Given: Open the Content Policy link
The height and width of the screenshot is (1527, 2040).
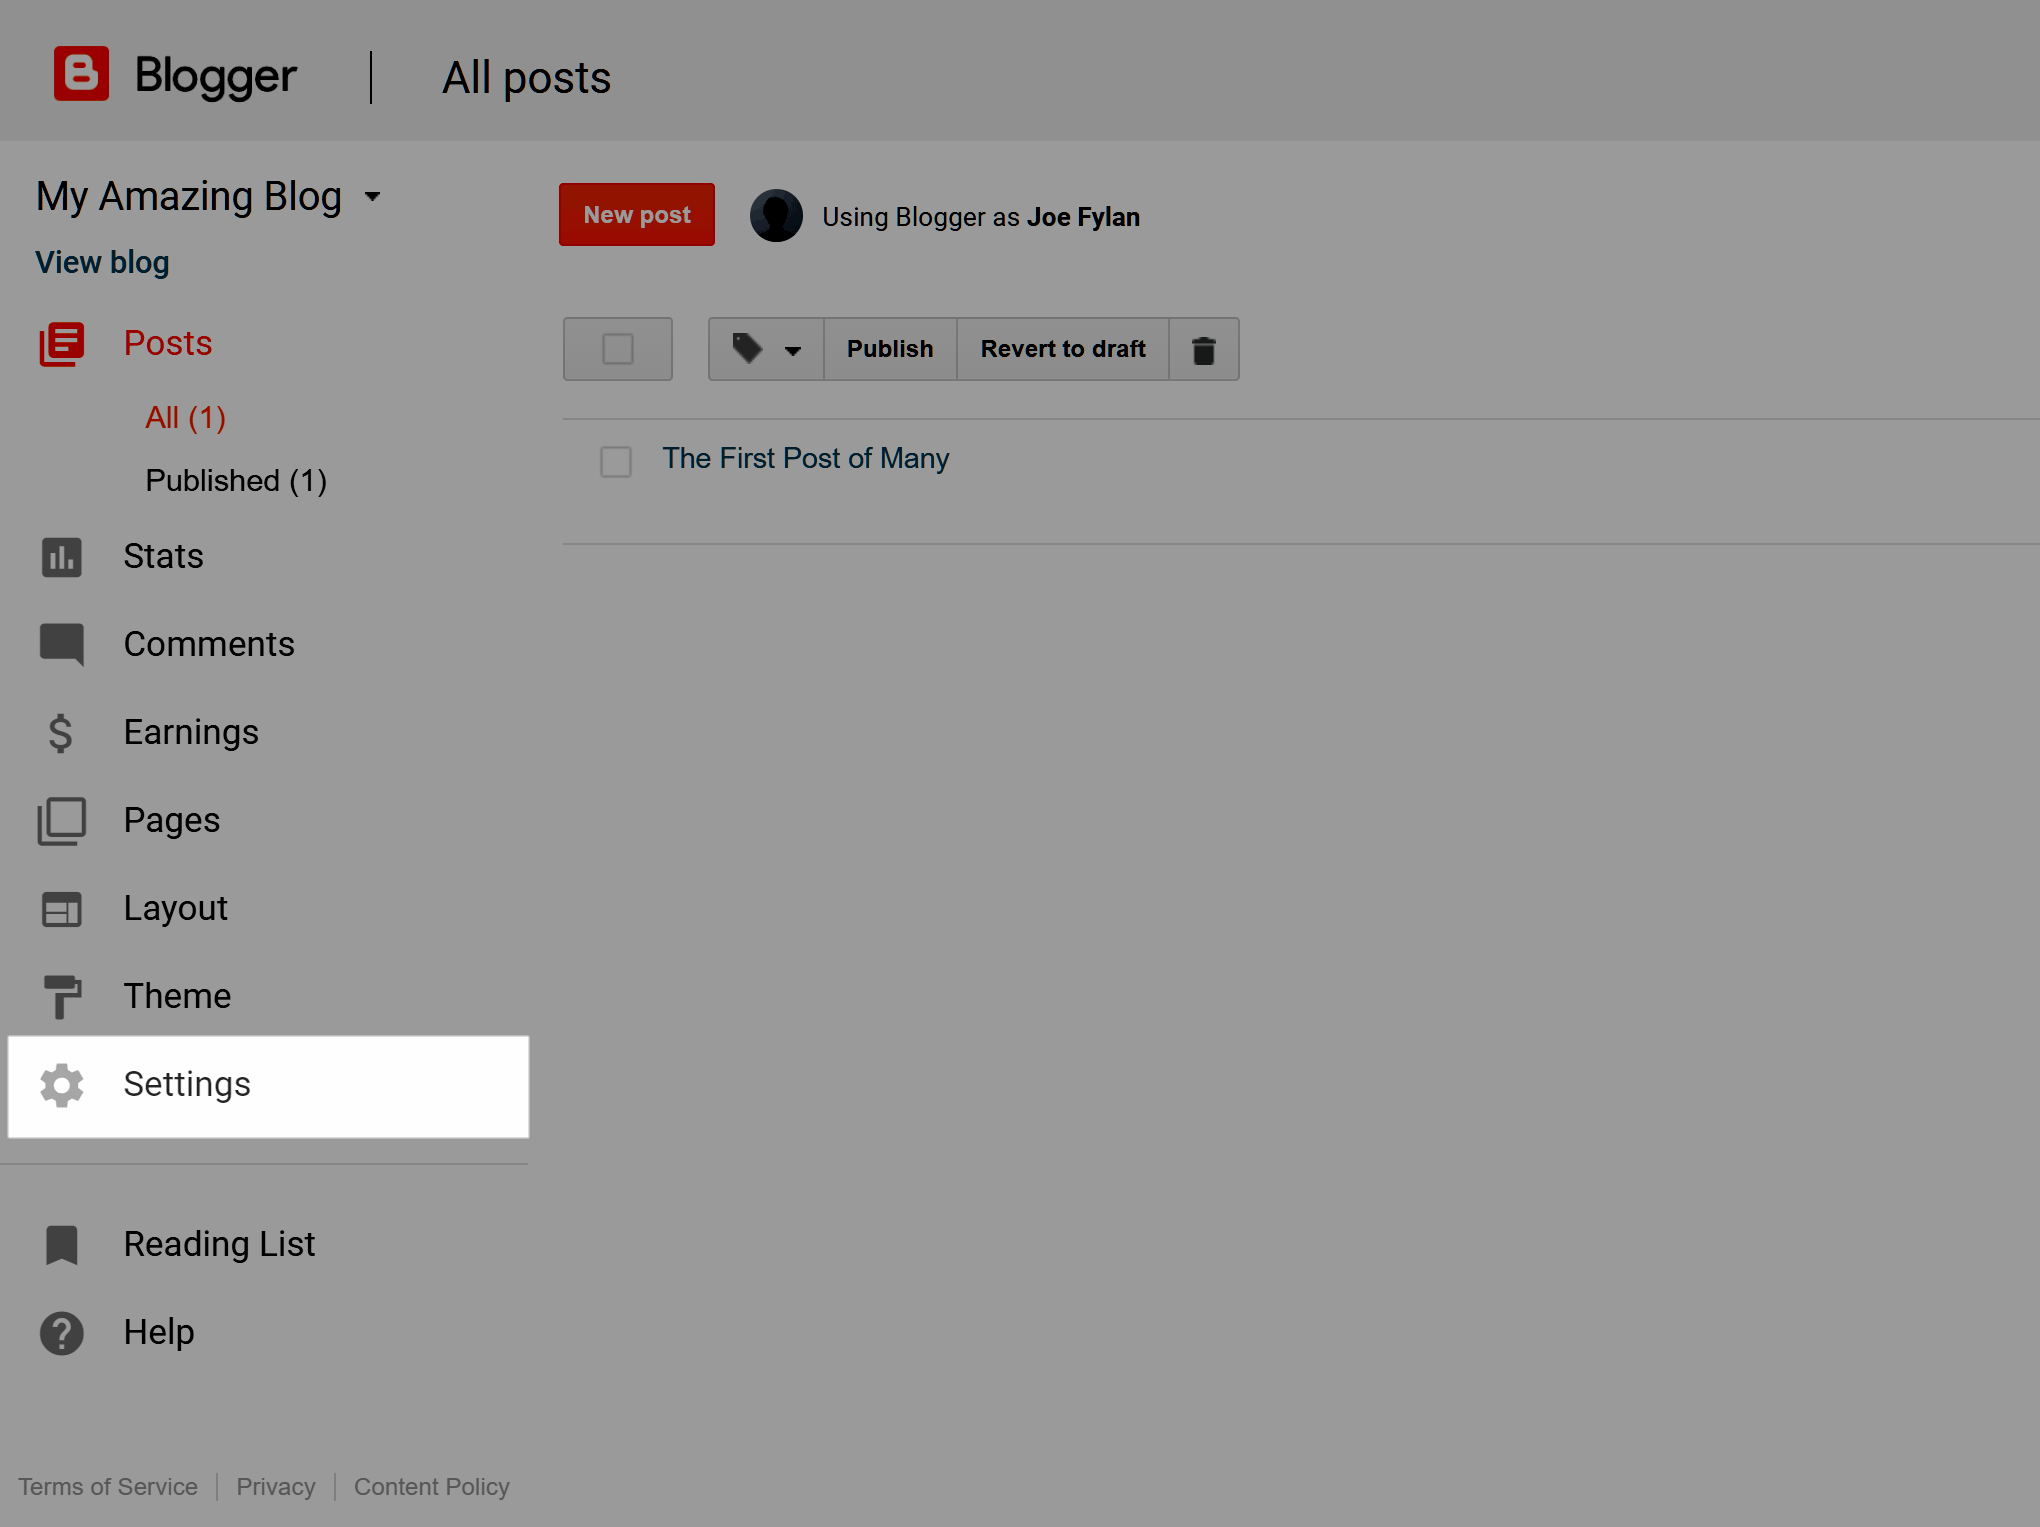Looking at the screenshot, I should pyautogui.click(x=432, y=1487).
